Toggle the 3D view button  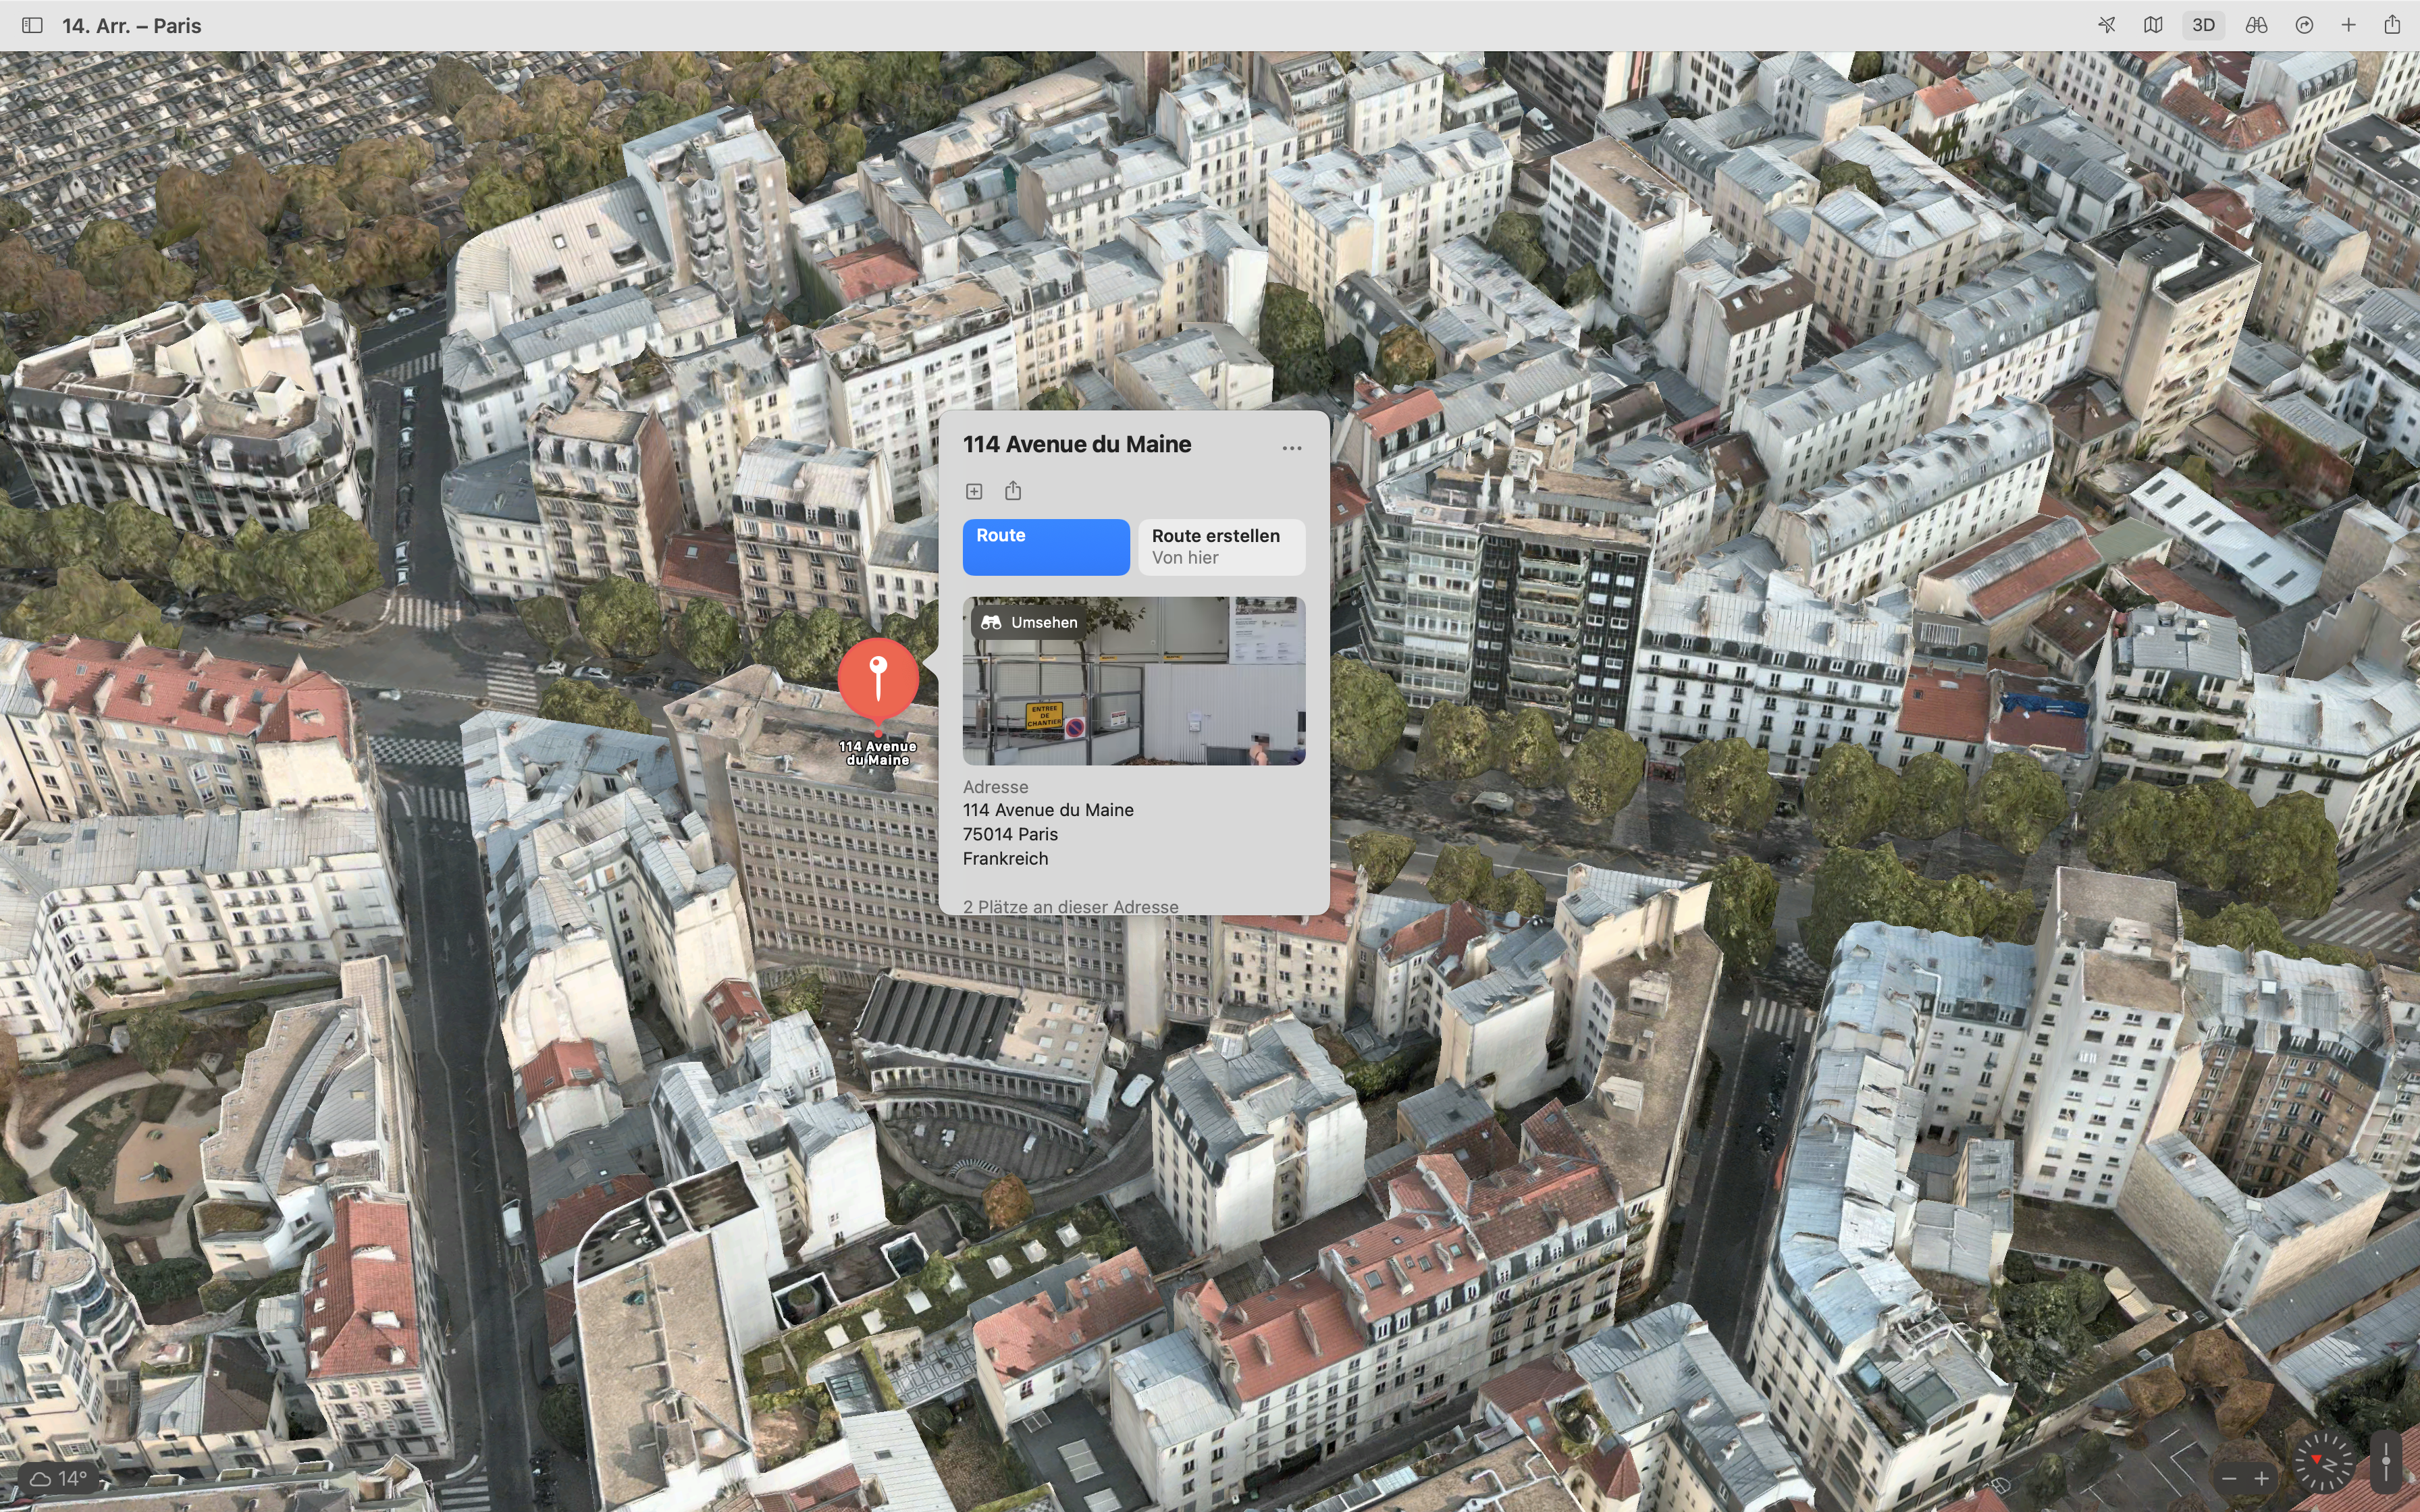point(2203,25)
